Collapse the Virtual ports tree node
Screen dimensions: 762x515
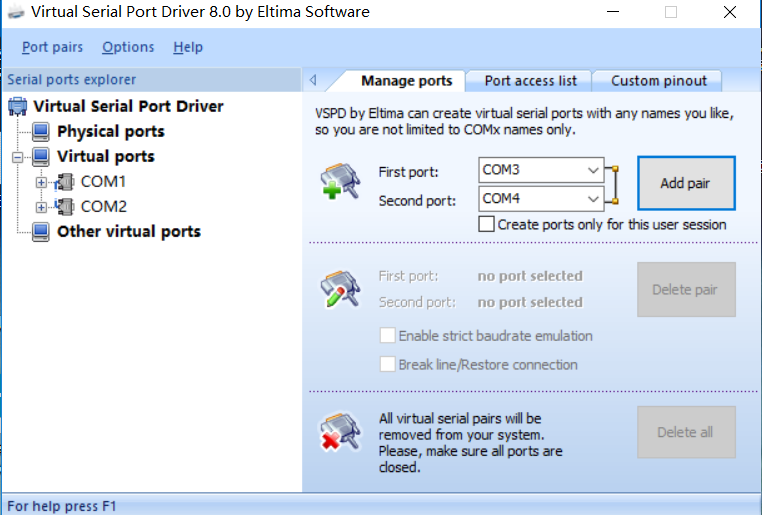tap(17, 157)
